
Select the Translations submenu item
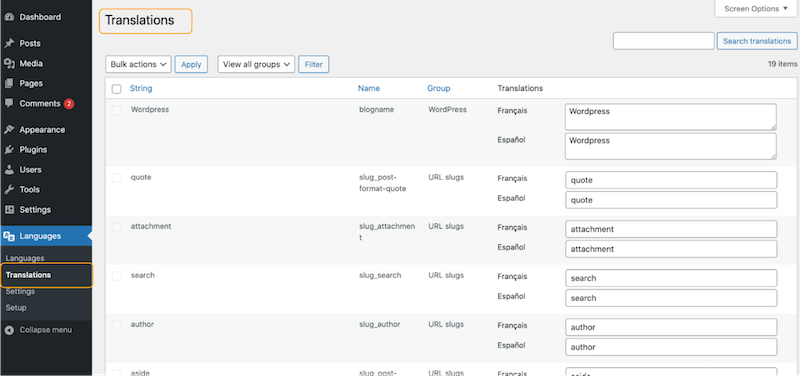click(x=29, y=275)
